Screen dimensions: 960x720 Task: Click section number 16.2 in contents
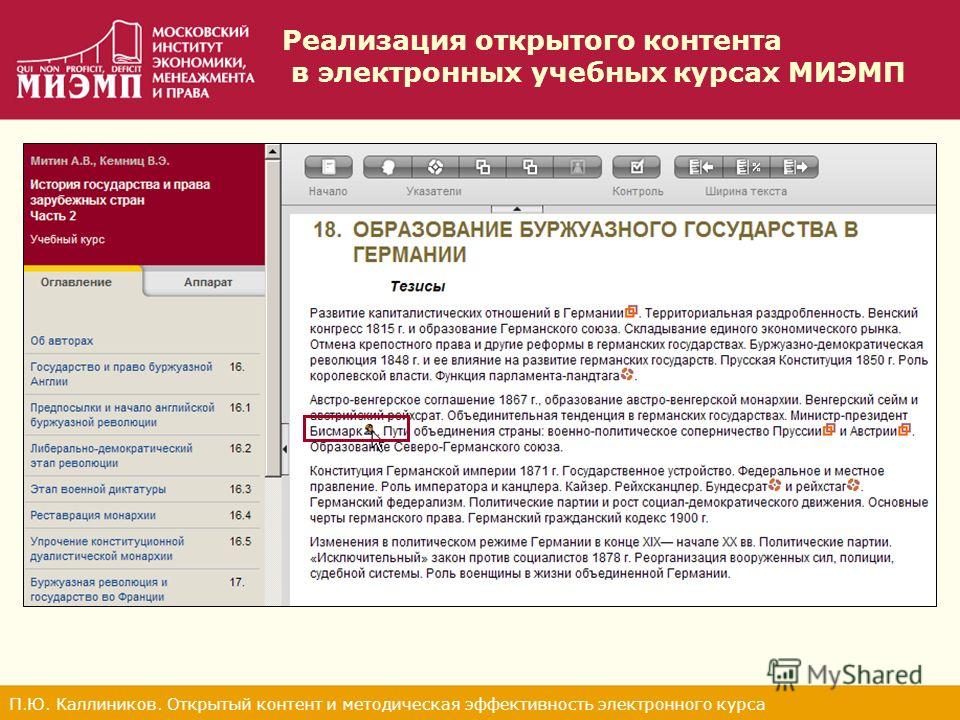tap(240, 449)
